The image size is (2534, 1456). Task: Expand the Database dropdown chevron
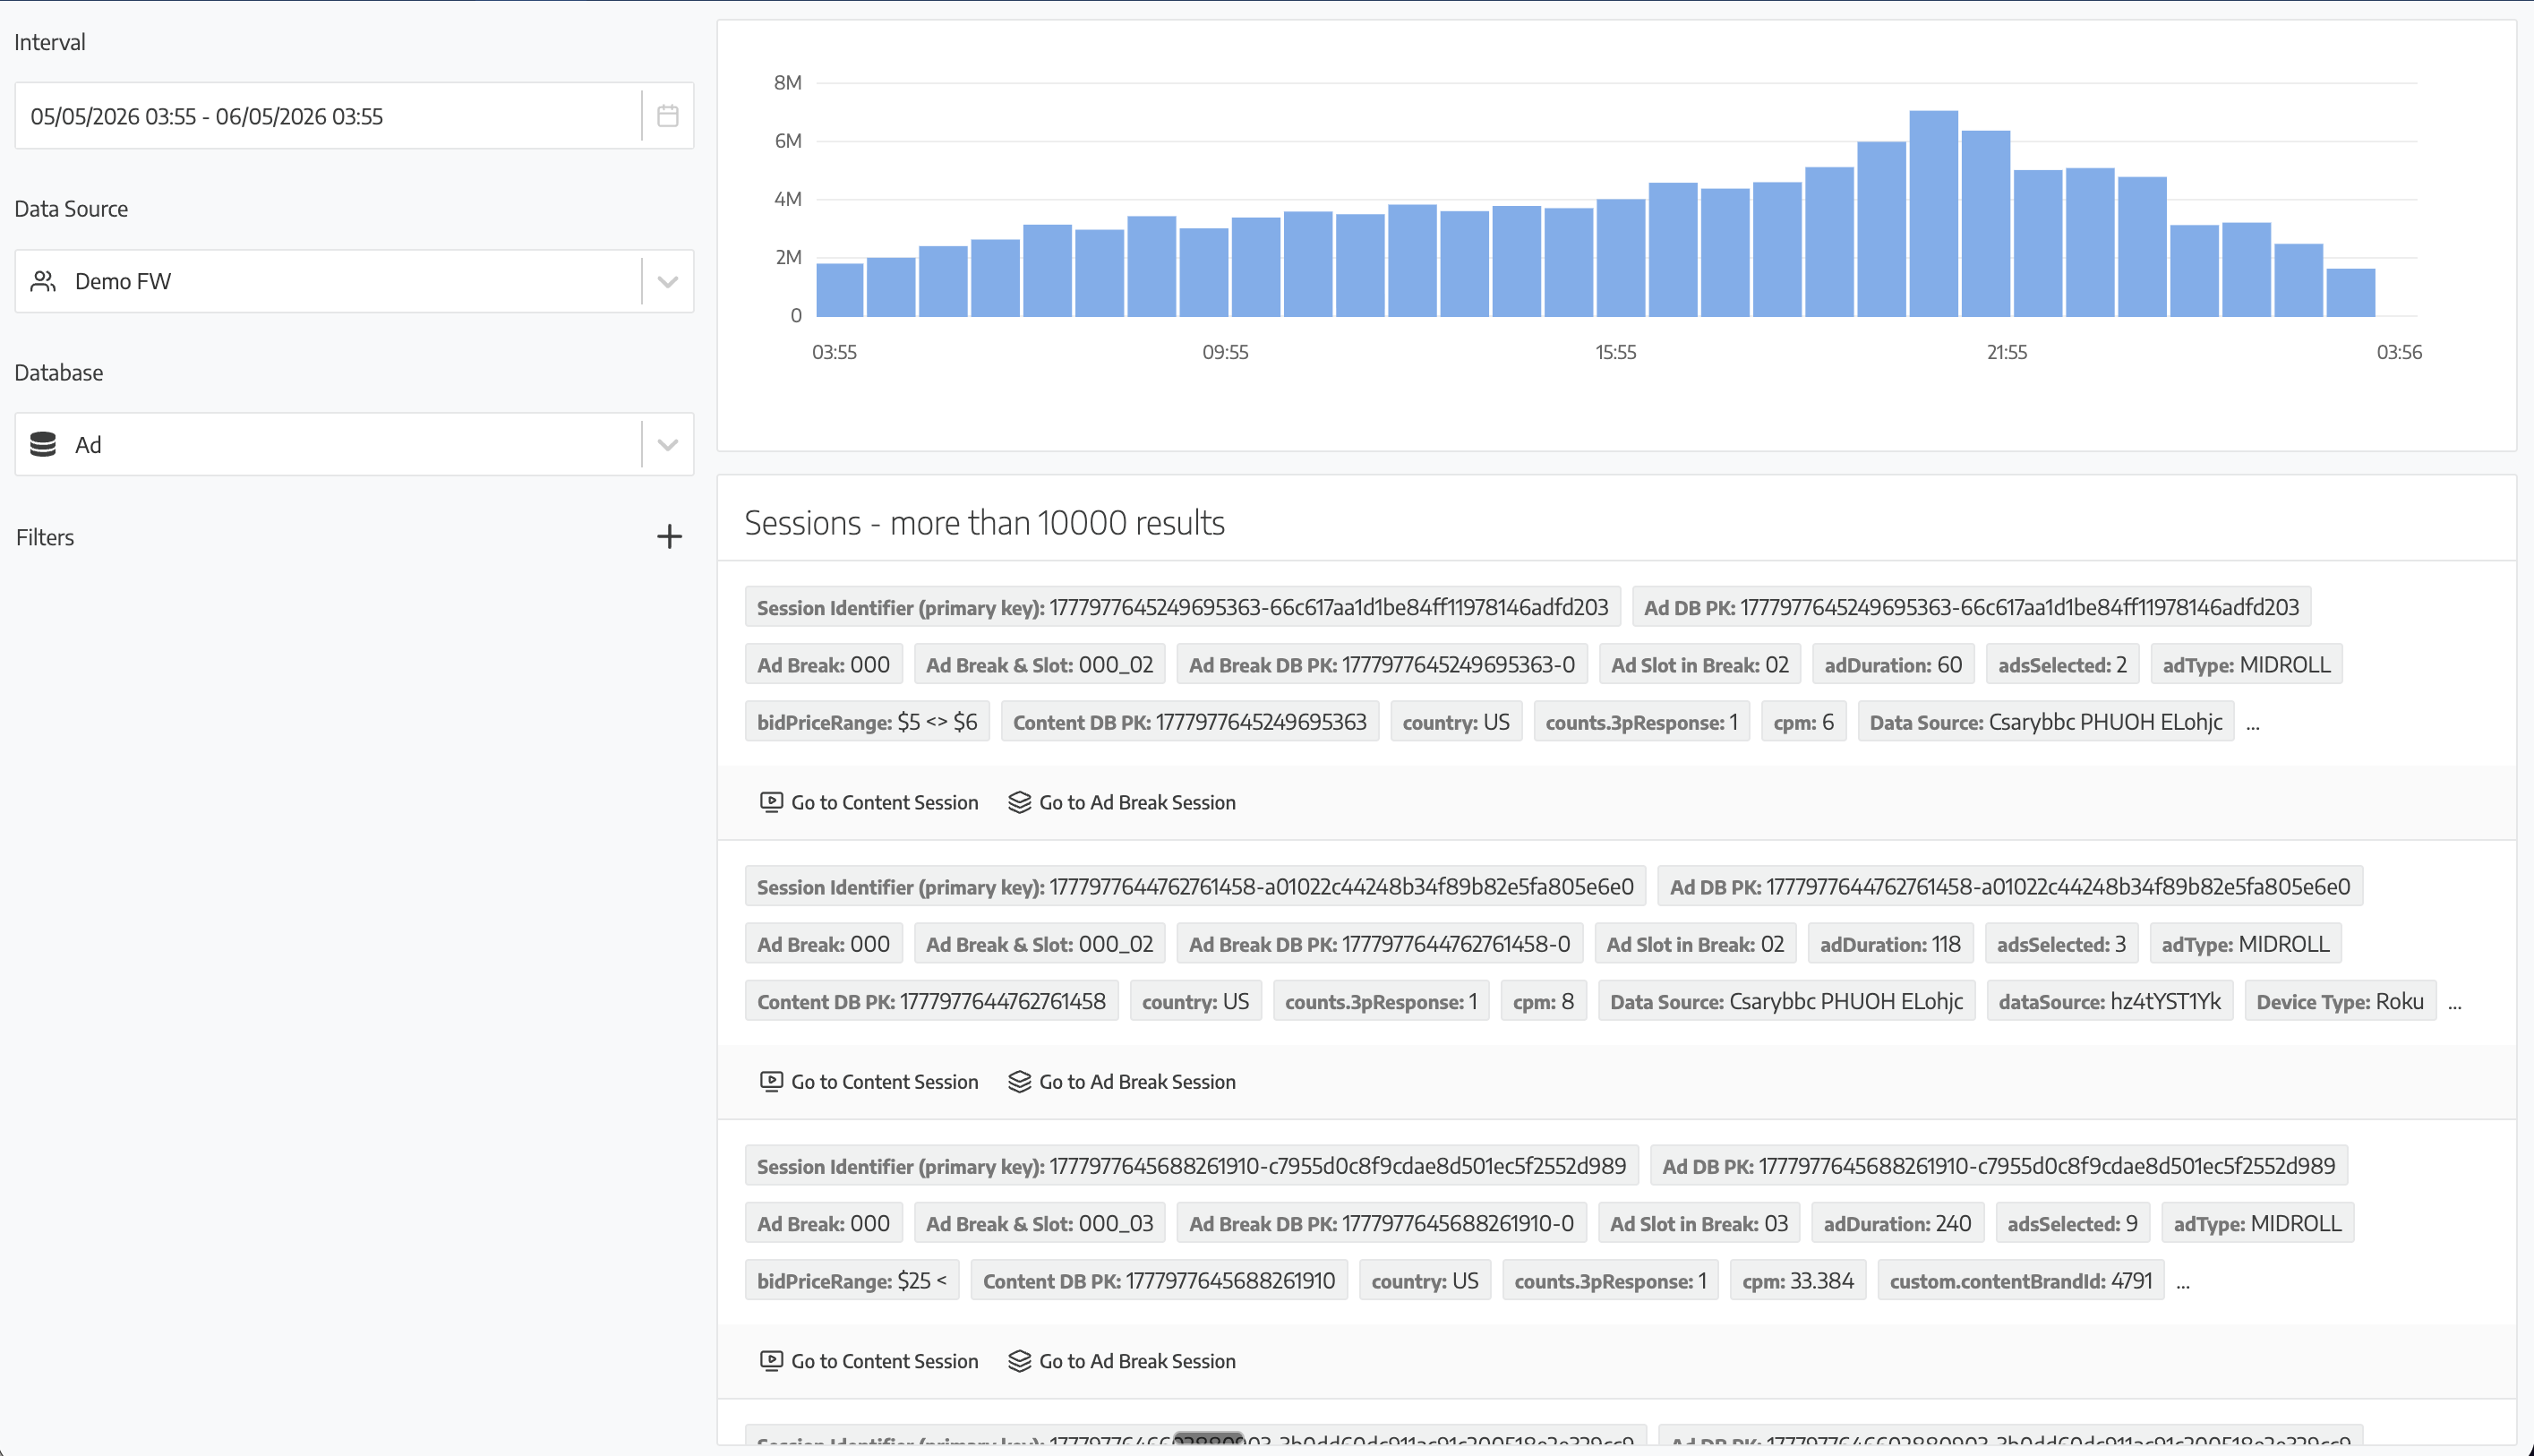point(667,445)
